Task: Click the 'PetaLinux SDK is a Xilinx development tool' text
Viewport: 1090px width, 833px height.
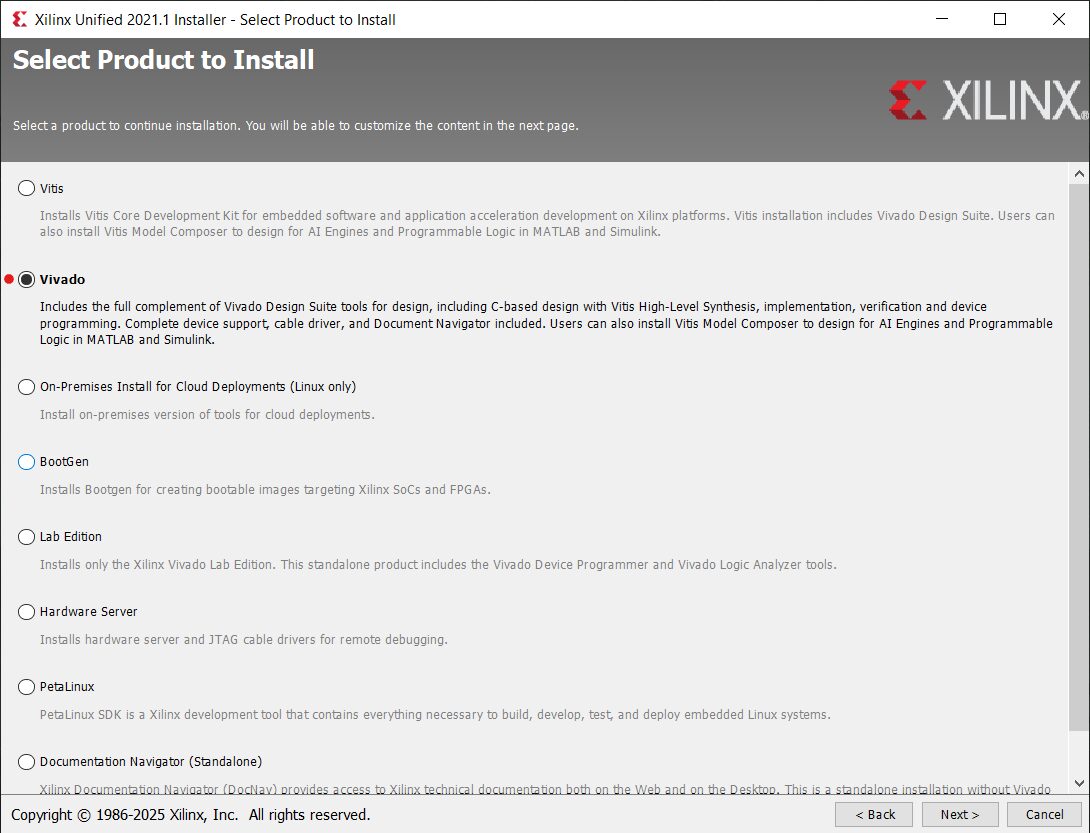Action: pyautogui.click(x=435, y=715)
